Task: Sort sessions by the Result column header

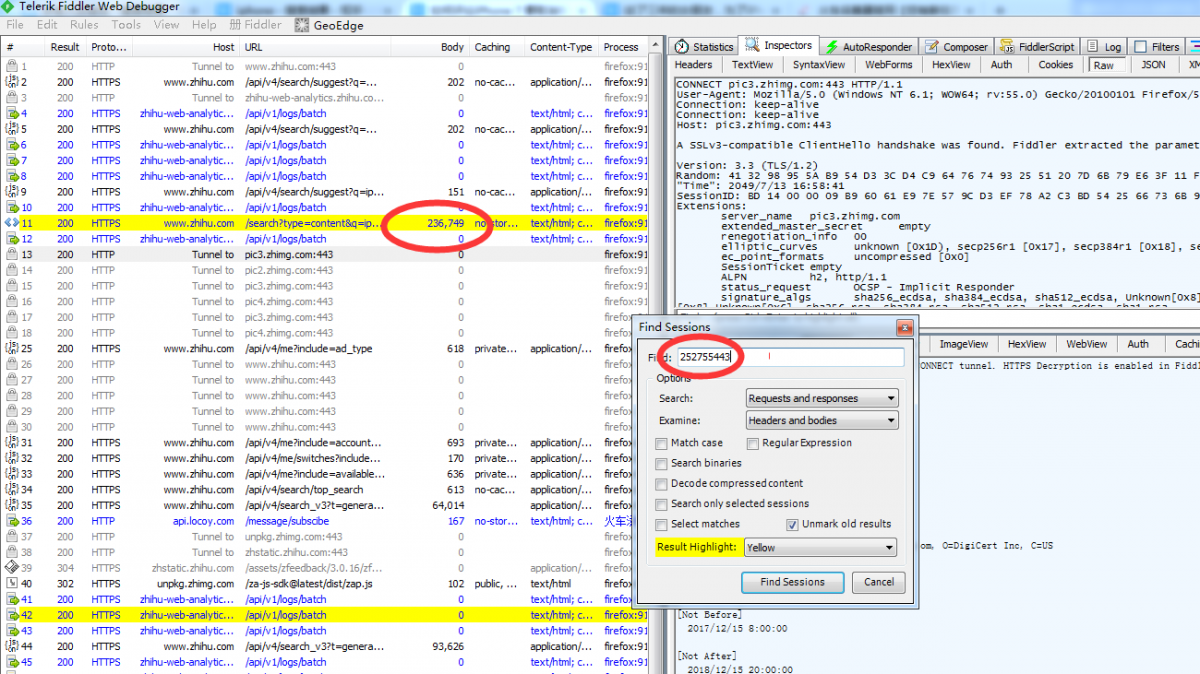Action: pos(65,47)
